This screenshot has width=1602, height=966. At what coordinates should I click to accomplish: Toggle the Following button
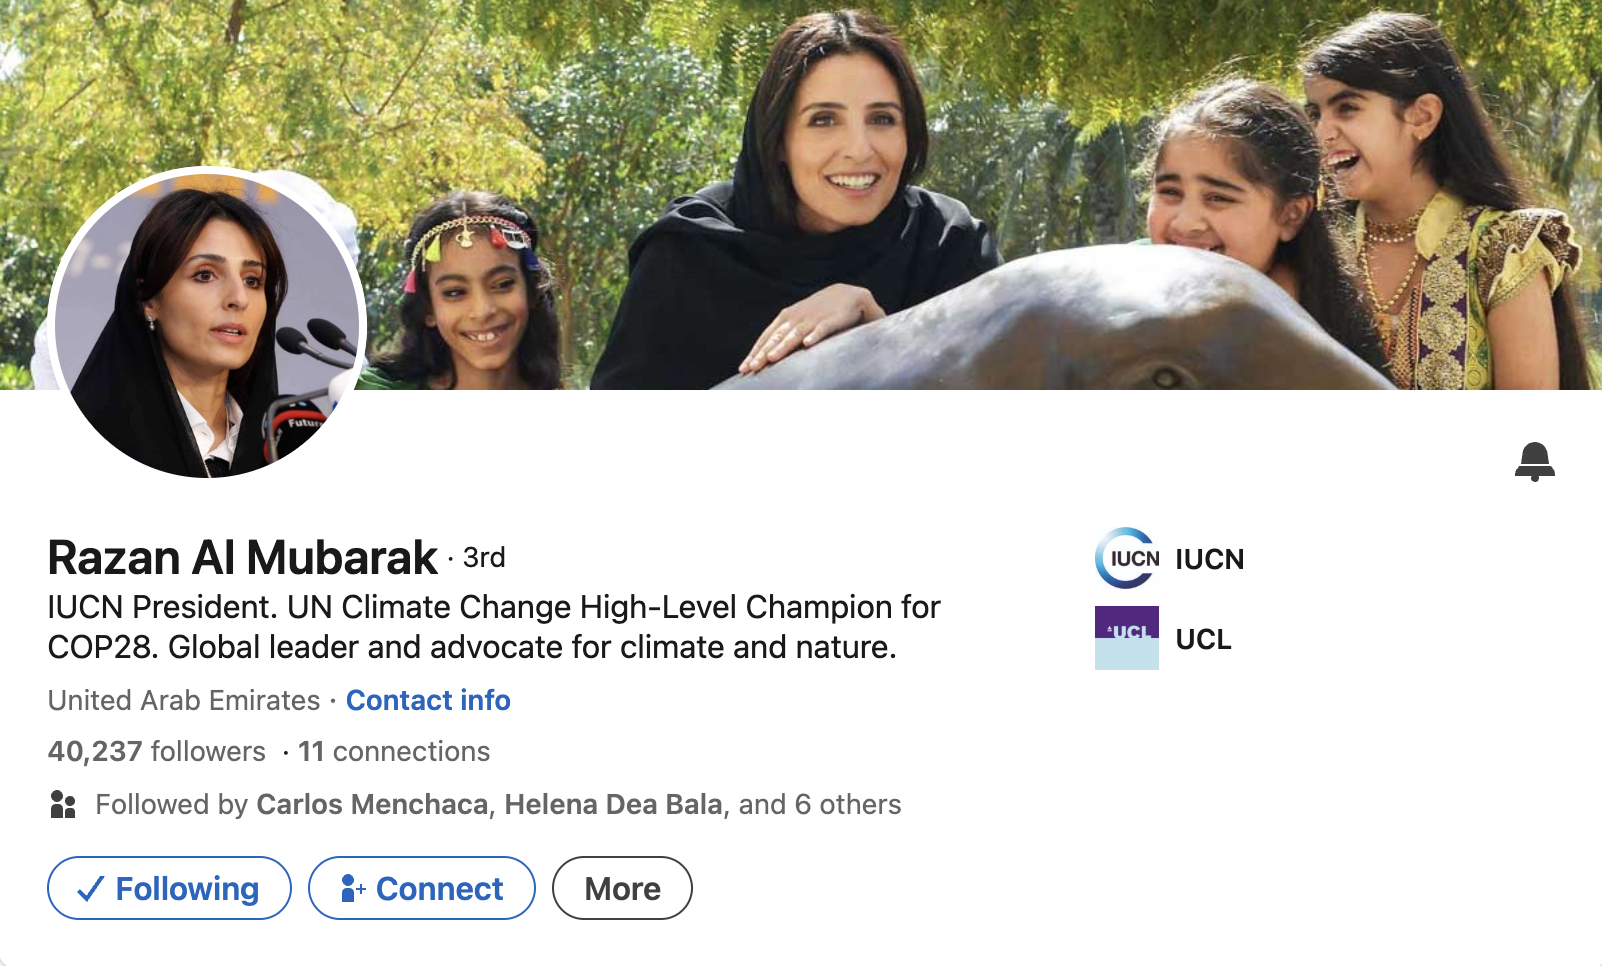click(169, 888)
